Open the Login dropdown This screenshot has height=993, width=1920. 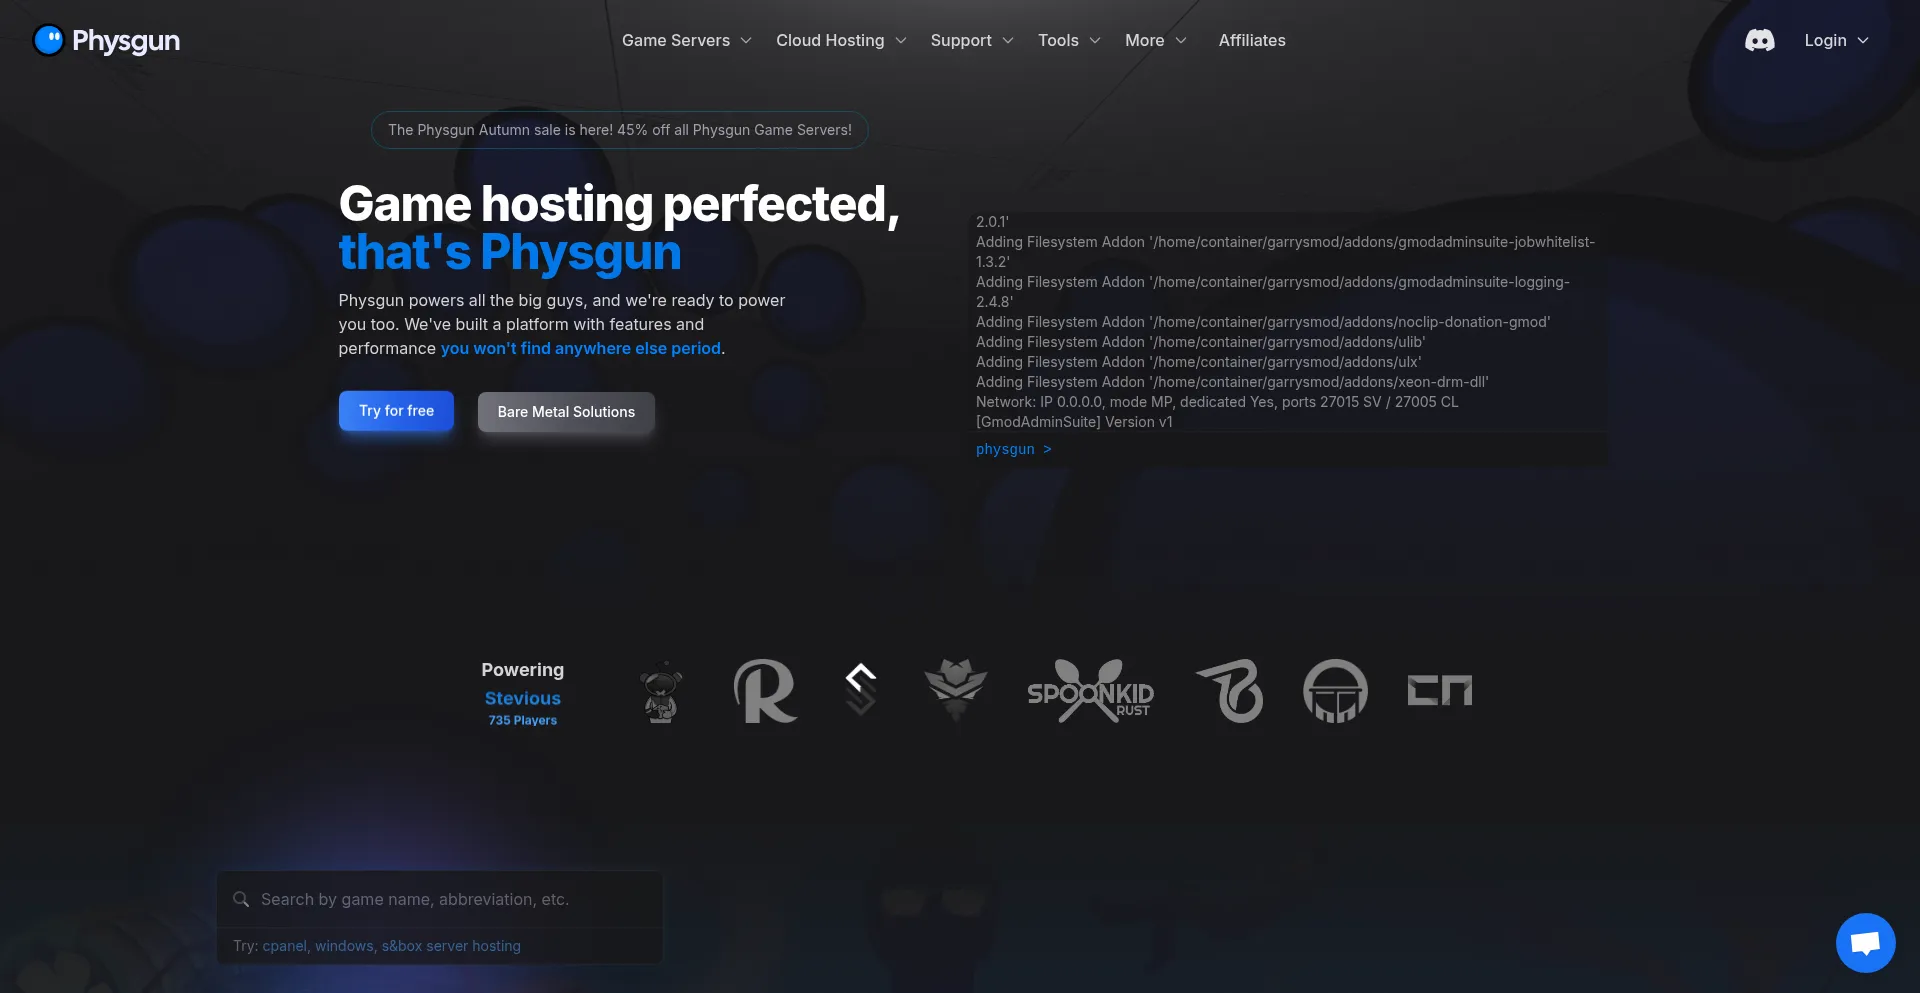(1836, 40)
